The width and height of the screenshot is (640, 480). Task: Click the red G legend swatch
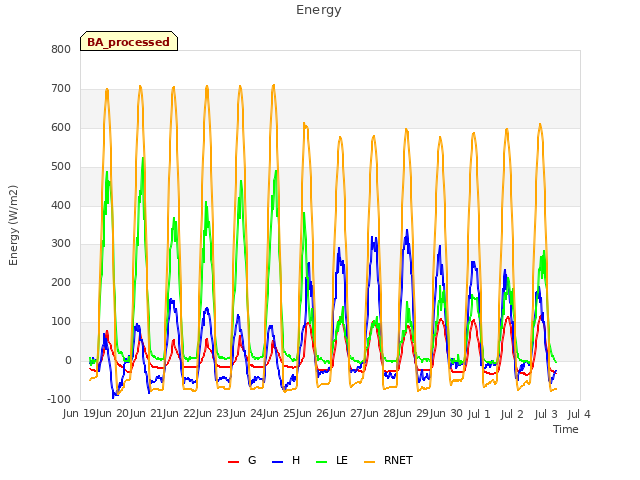[x=233, y=462]
